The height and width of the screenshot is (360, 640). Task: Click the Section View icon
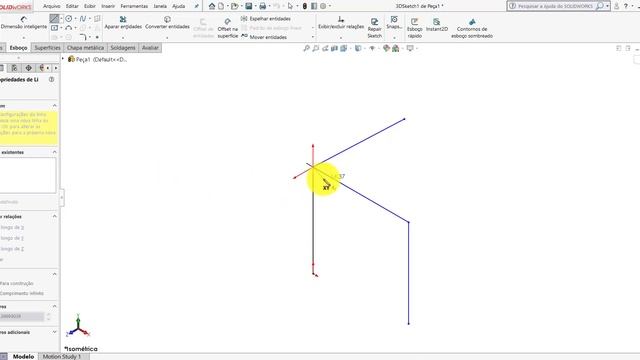(334, 48)
